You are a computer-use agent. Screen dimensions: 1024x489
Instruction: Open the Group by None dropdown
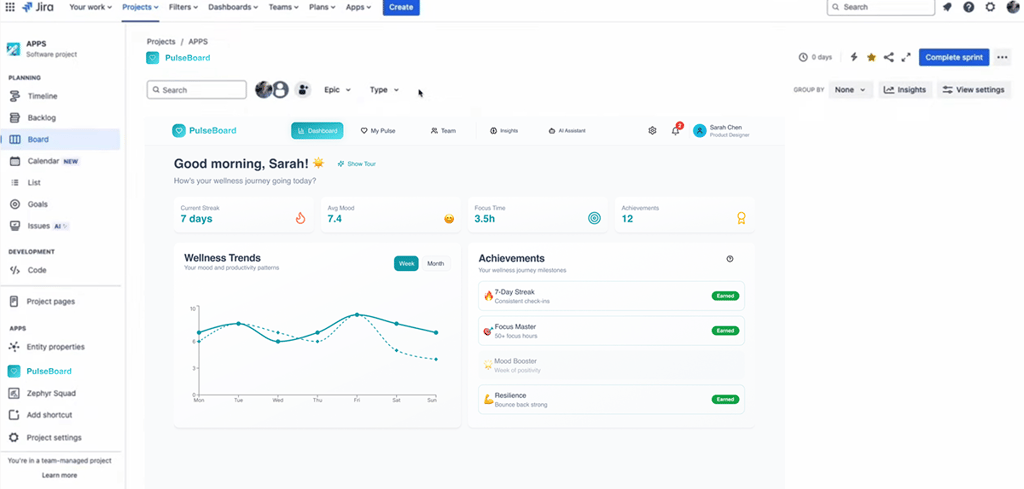(851, 89)
